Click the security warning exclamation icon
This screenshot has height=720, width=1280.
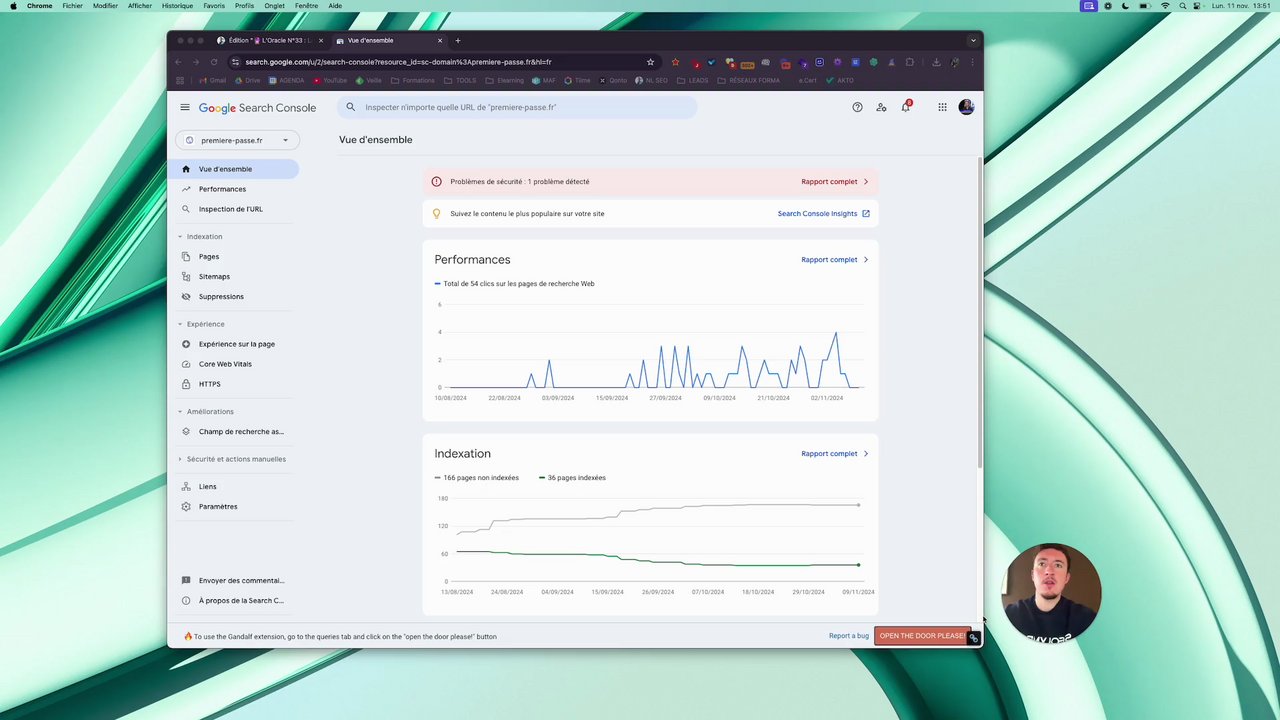coord(436,182)
